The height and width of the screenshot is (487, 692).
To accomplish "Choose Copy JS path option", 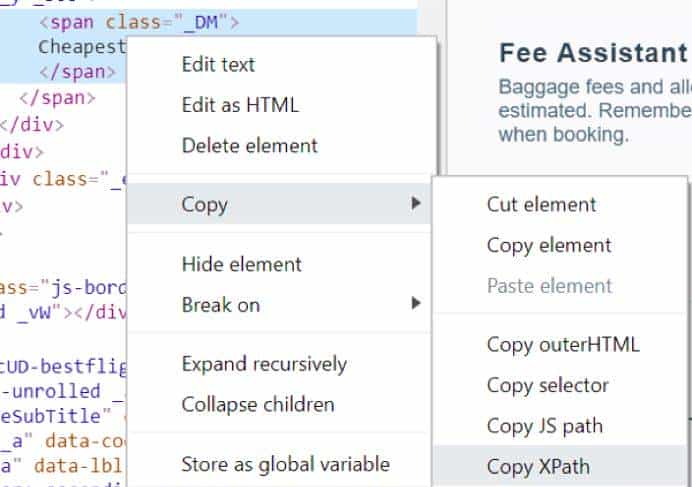I will pyautogui.click(x=544, y=426).
